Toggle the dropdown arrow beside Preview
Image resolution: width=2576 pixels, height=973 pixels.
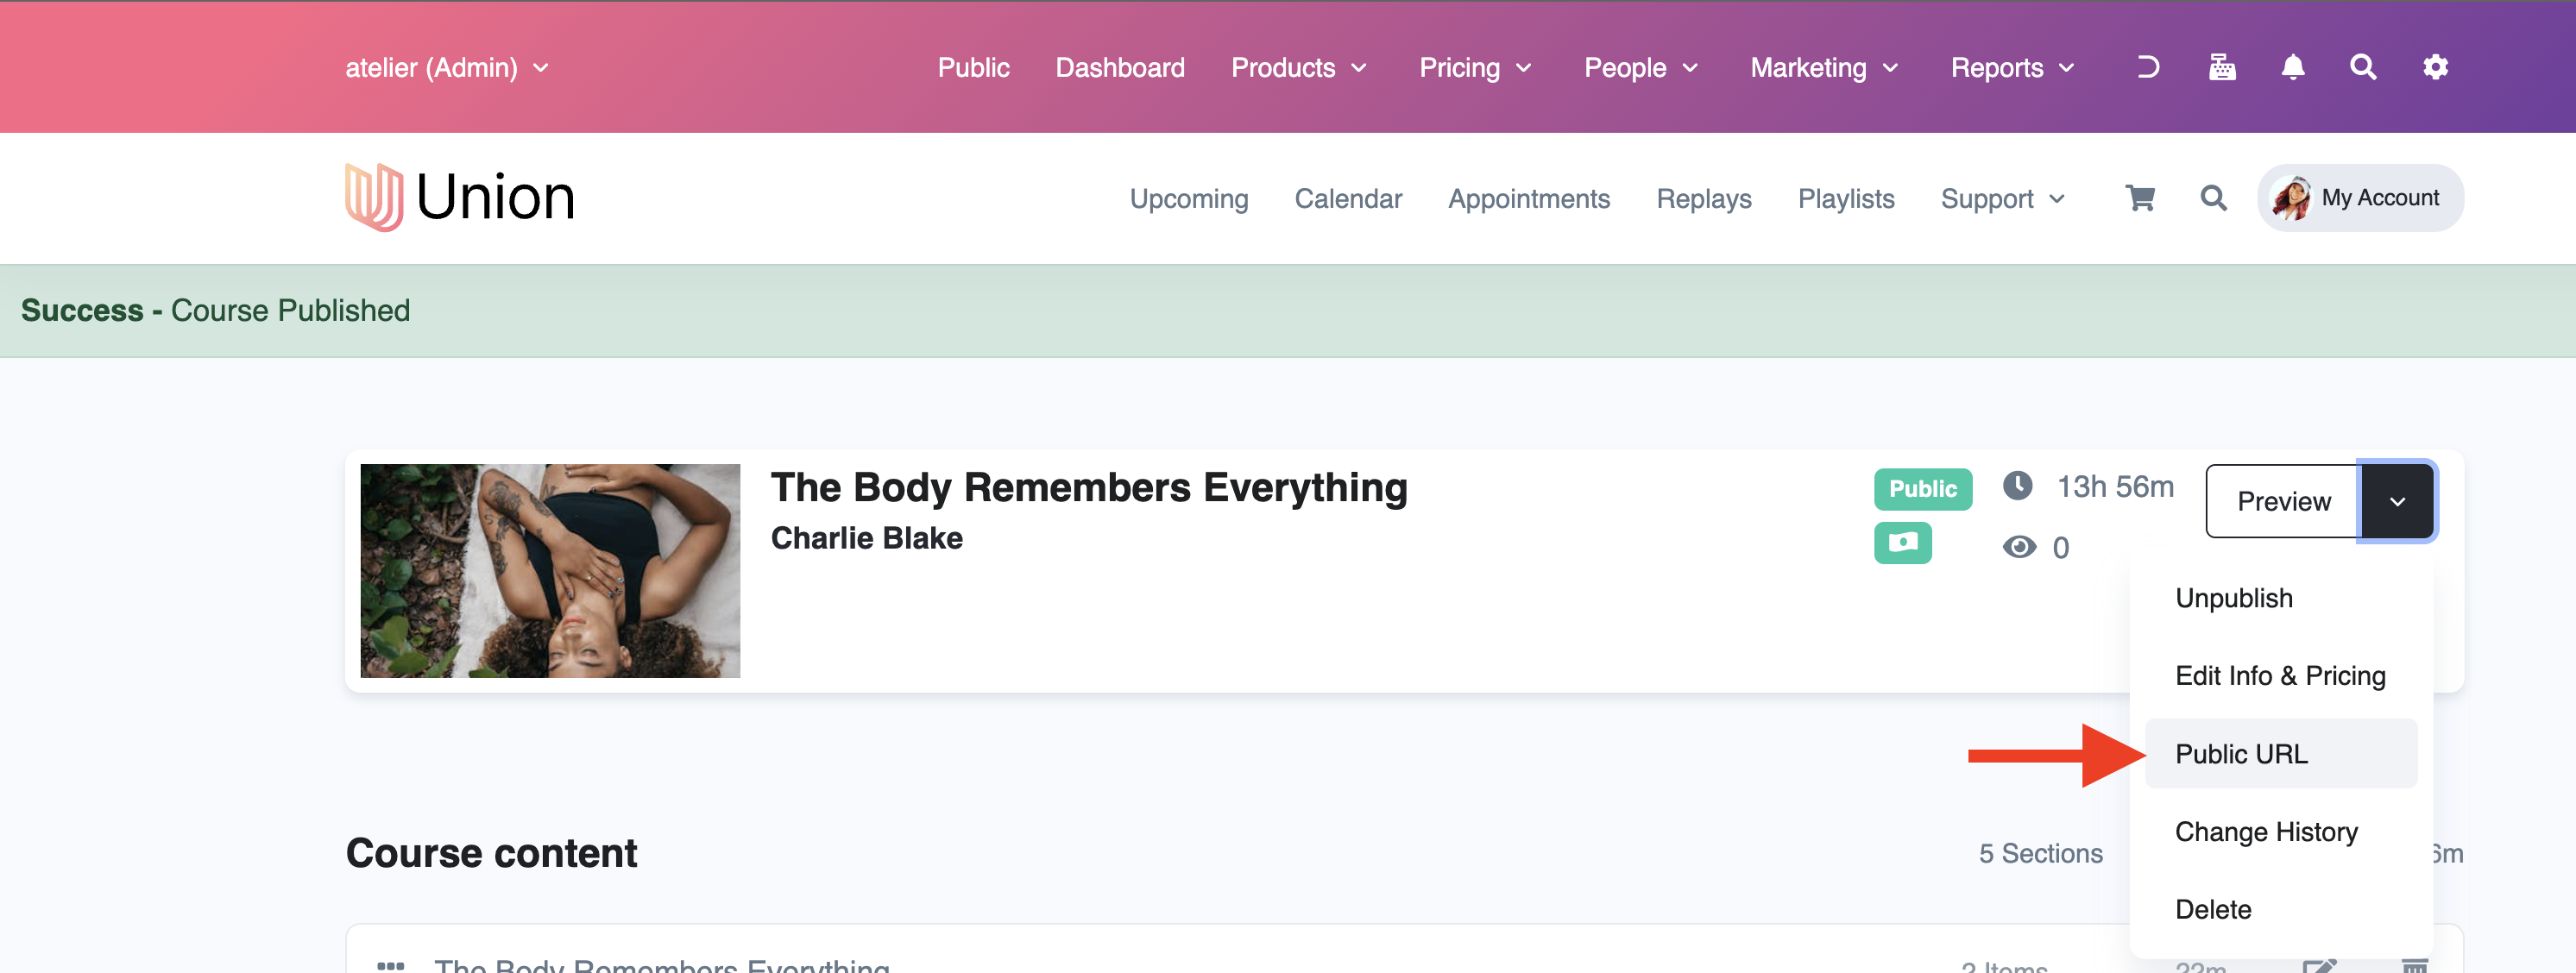[2397, 501]
